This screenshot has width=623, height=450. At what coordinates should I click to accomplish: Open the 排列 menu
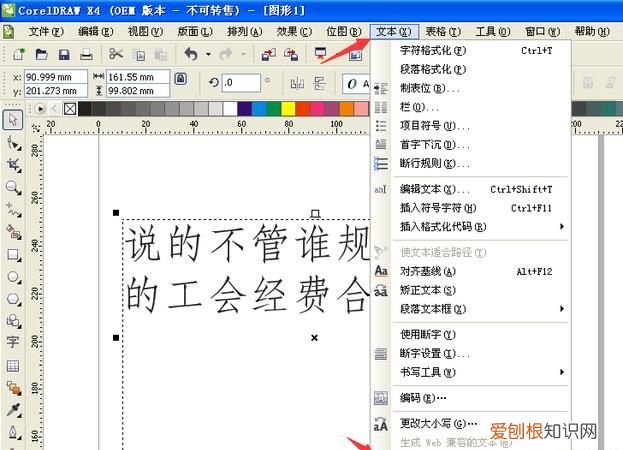click(x=244, y=31)
